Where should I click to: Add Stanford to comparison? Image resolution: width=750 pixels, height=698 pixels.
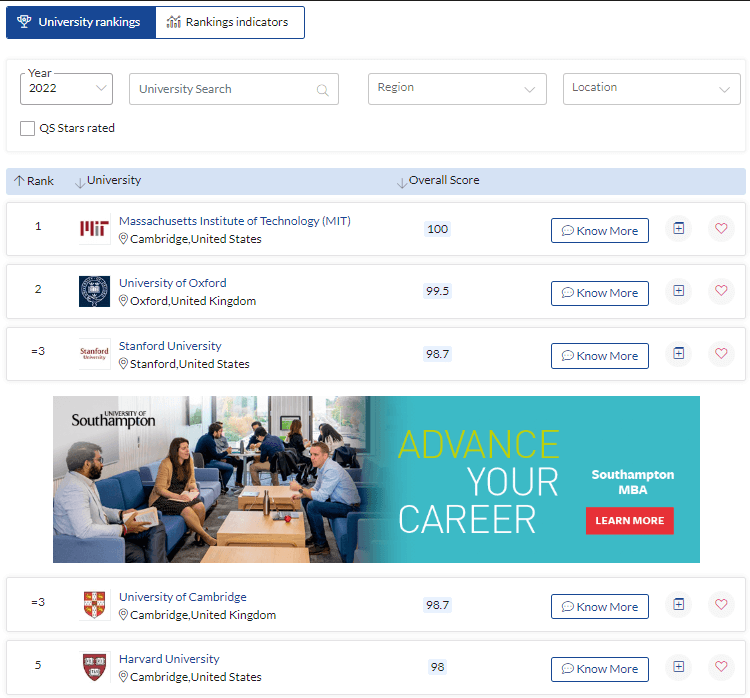(x=679, y=354)
